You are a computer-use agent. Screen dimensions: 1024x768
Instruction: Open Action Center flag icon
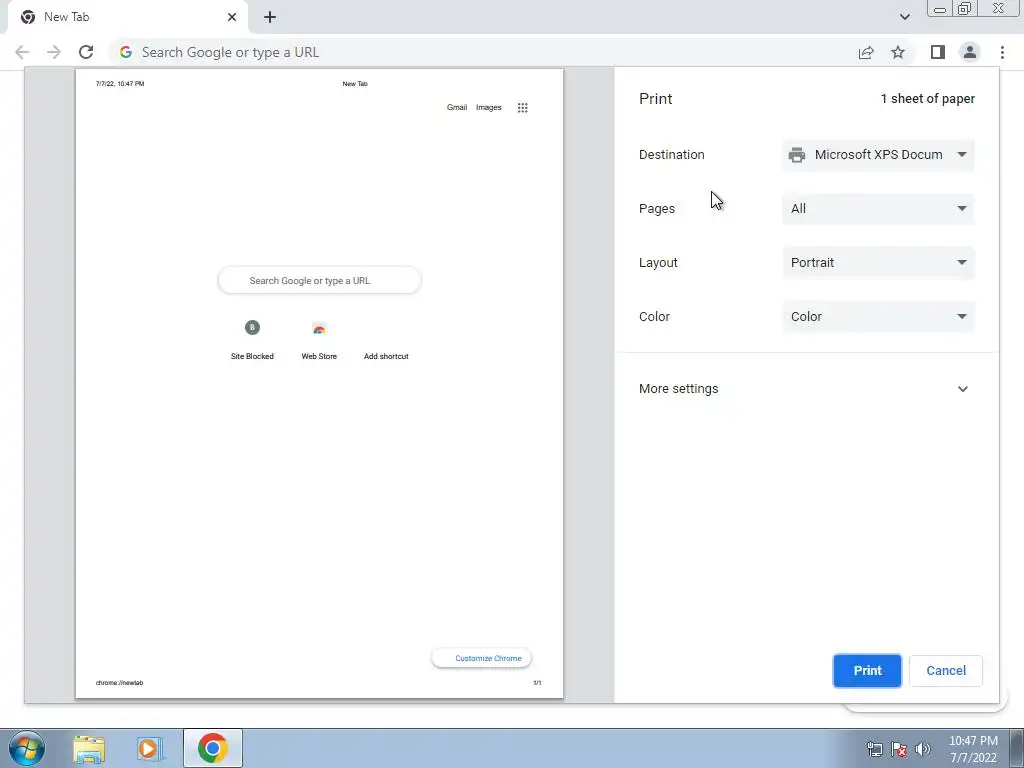(899, 749)
